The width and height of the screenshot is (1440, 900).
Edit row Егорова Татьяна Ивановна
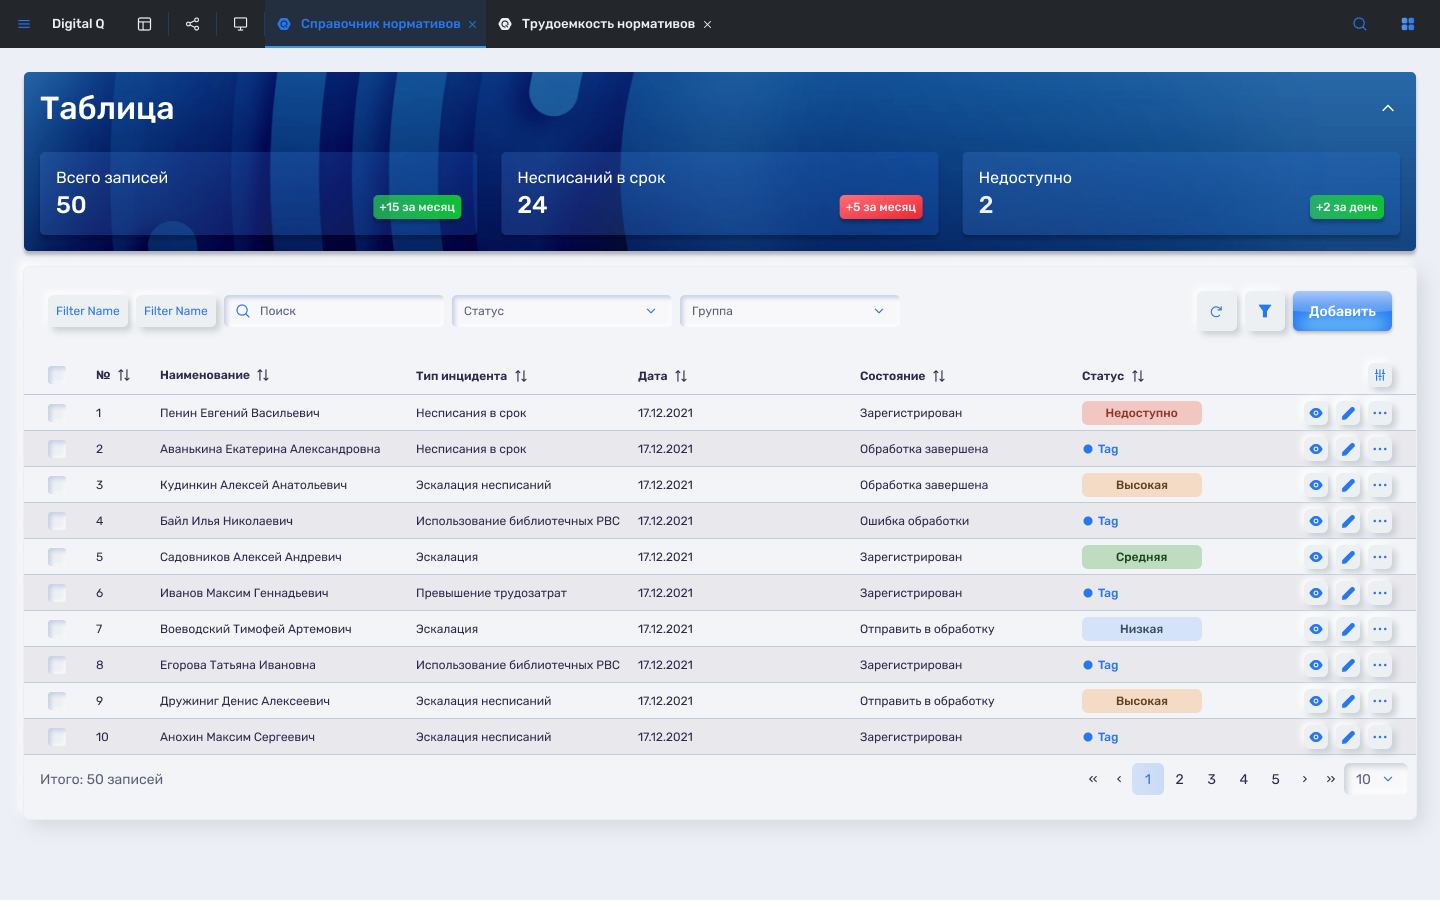click(1348, 665)
